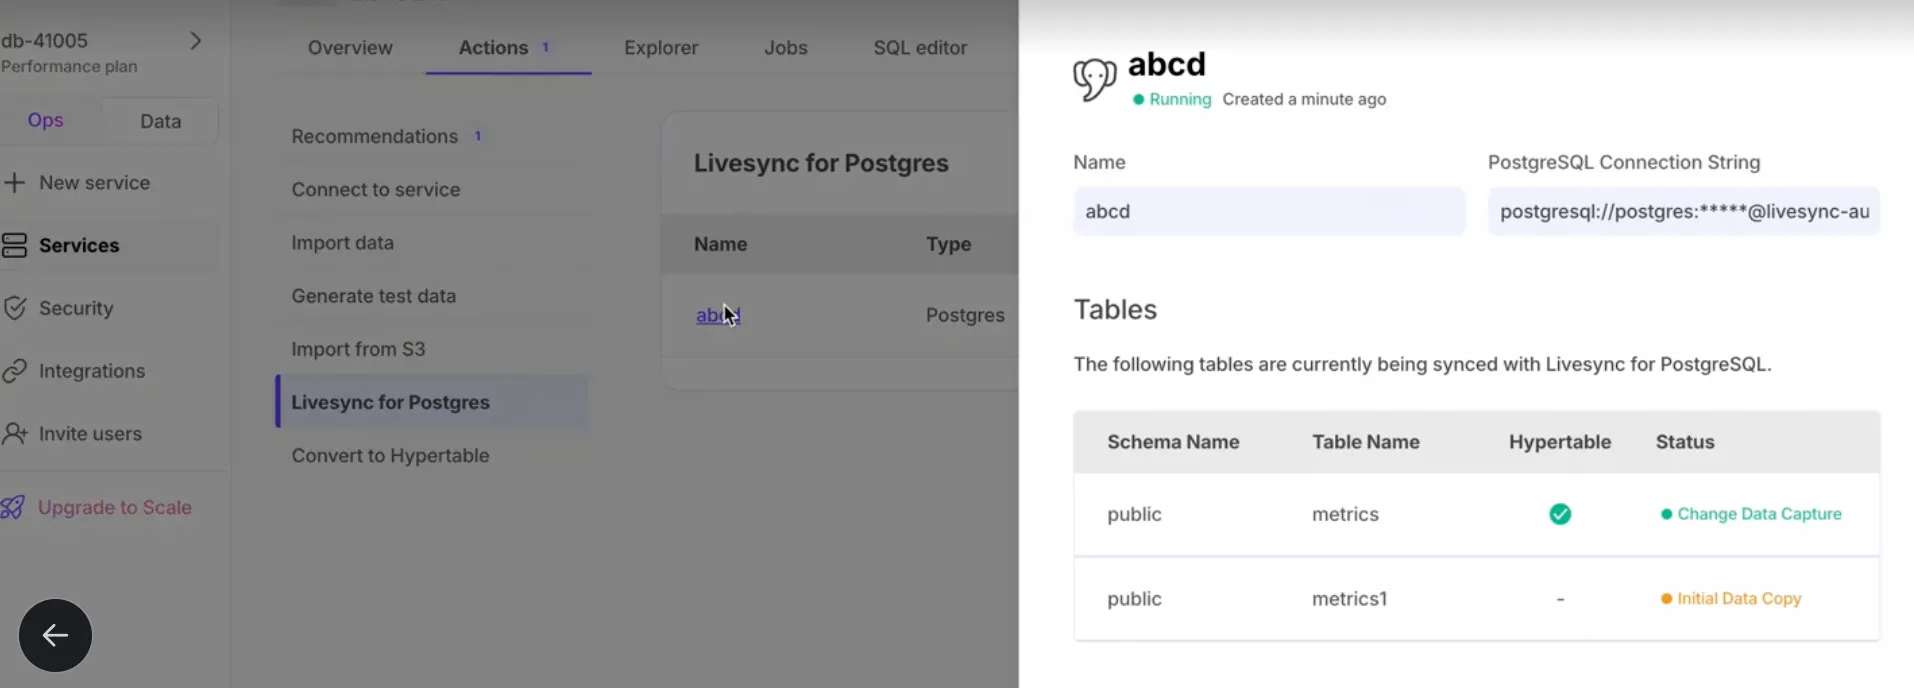Click the Integrations link icon
This screenshot has height=688, width=1914.
coord(14,371)
